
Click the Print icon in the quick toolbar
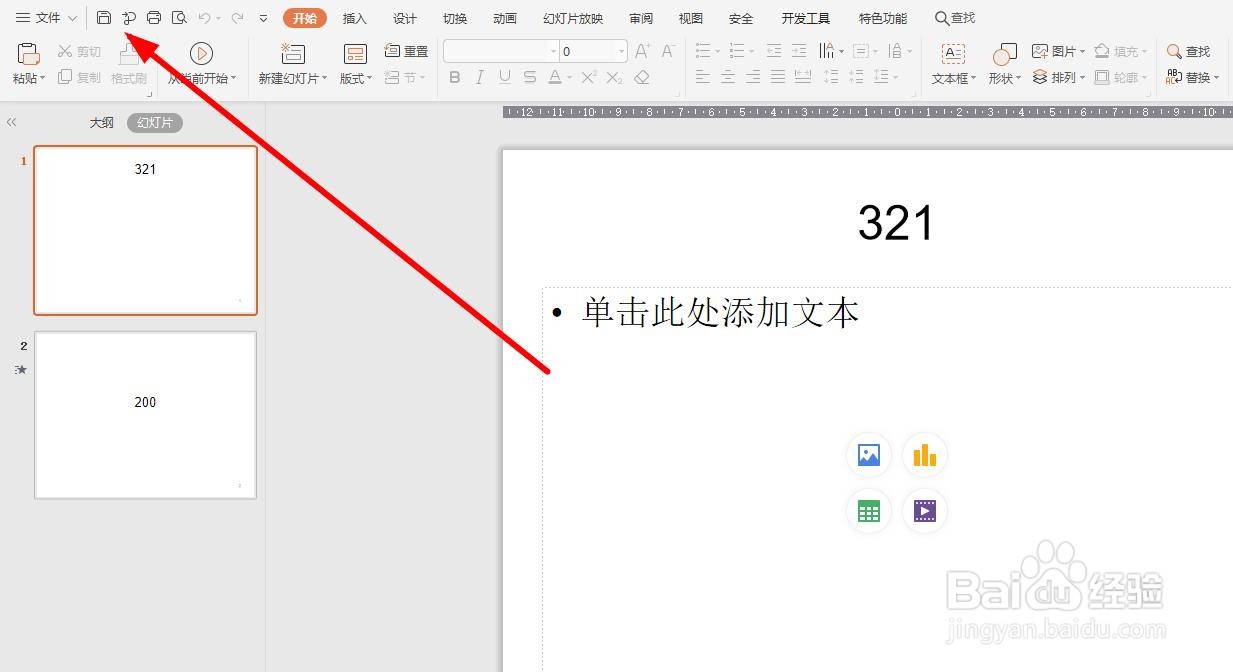coord(153,17)
